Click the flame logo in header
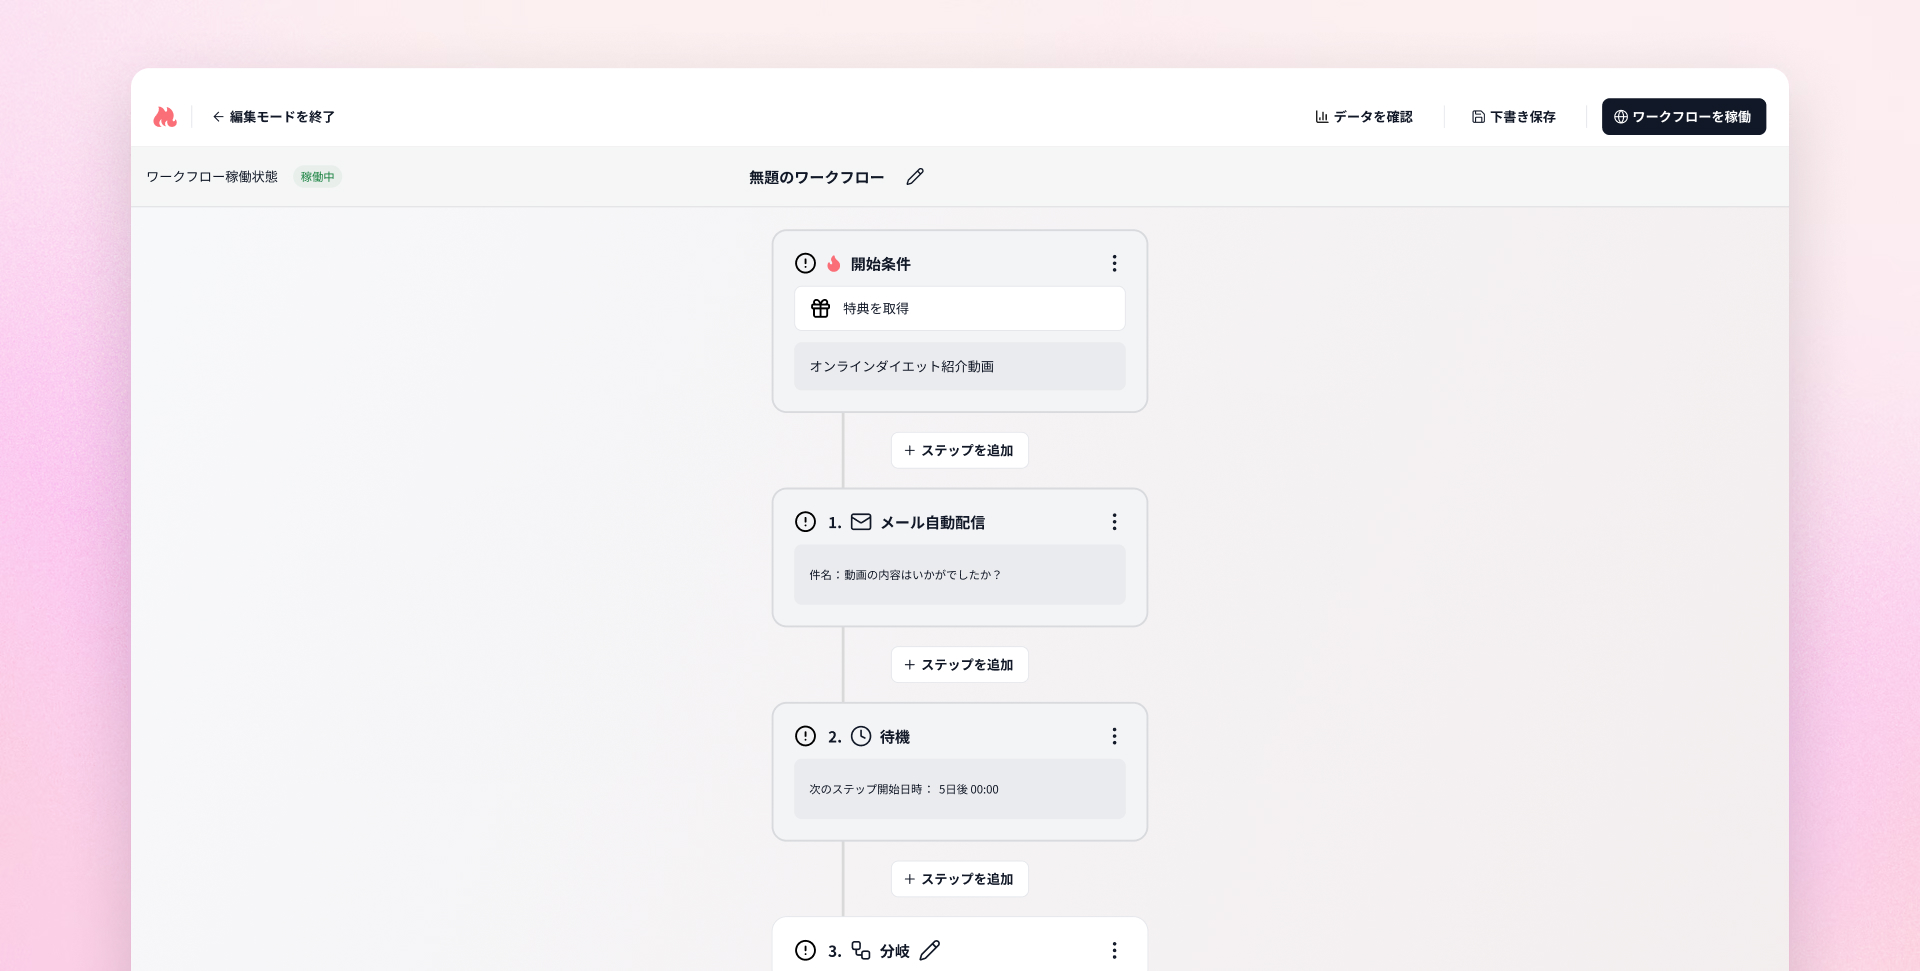Viewport: 1920px width, 971px height. pyautogui.click(x=165, y=117)
